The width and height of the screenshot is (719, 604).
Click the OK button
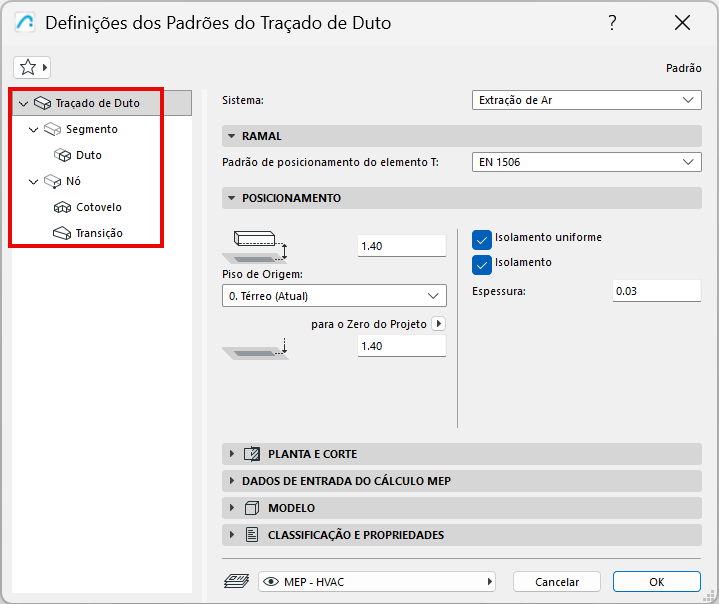click(x=657, y=582)
